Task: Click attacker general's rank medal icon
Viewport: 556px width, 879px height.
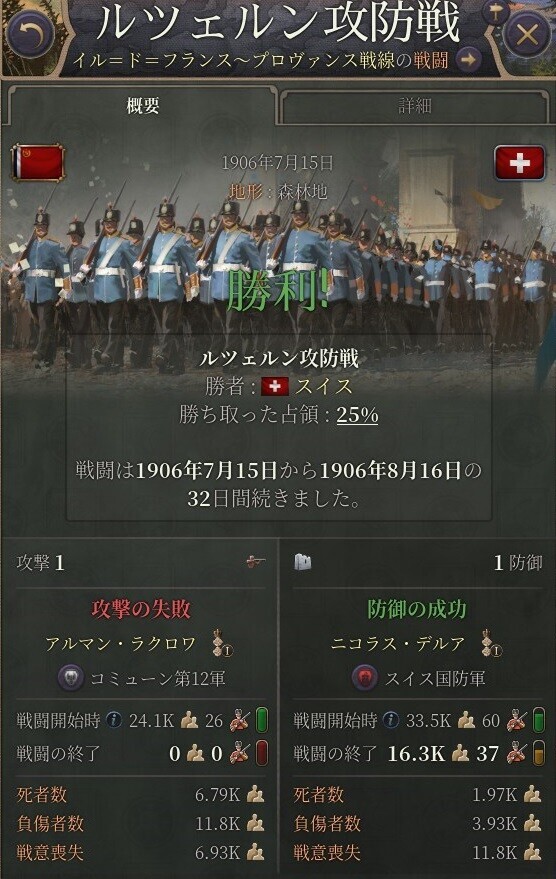Action: (223, 644)
